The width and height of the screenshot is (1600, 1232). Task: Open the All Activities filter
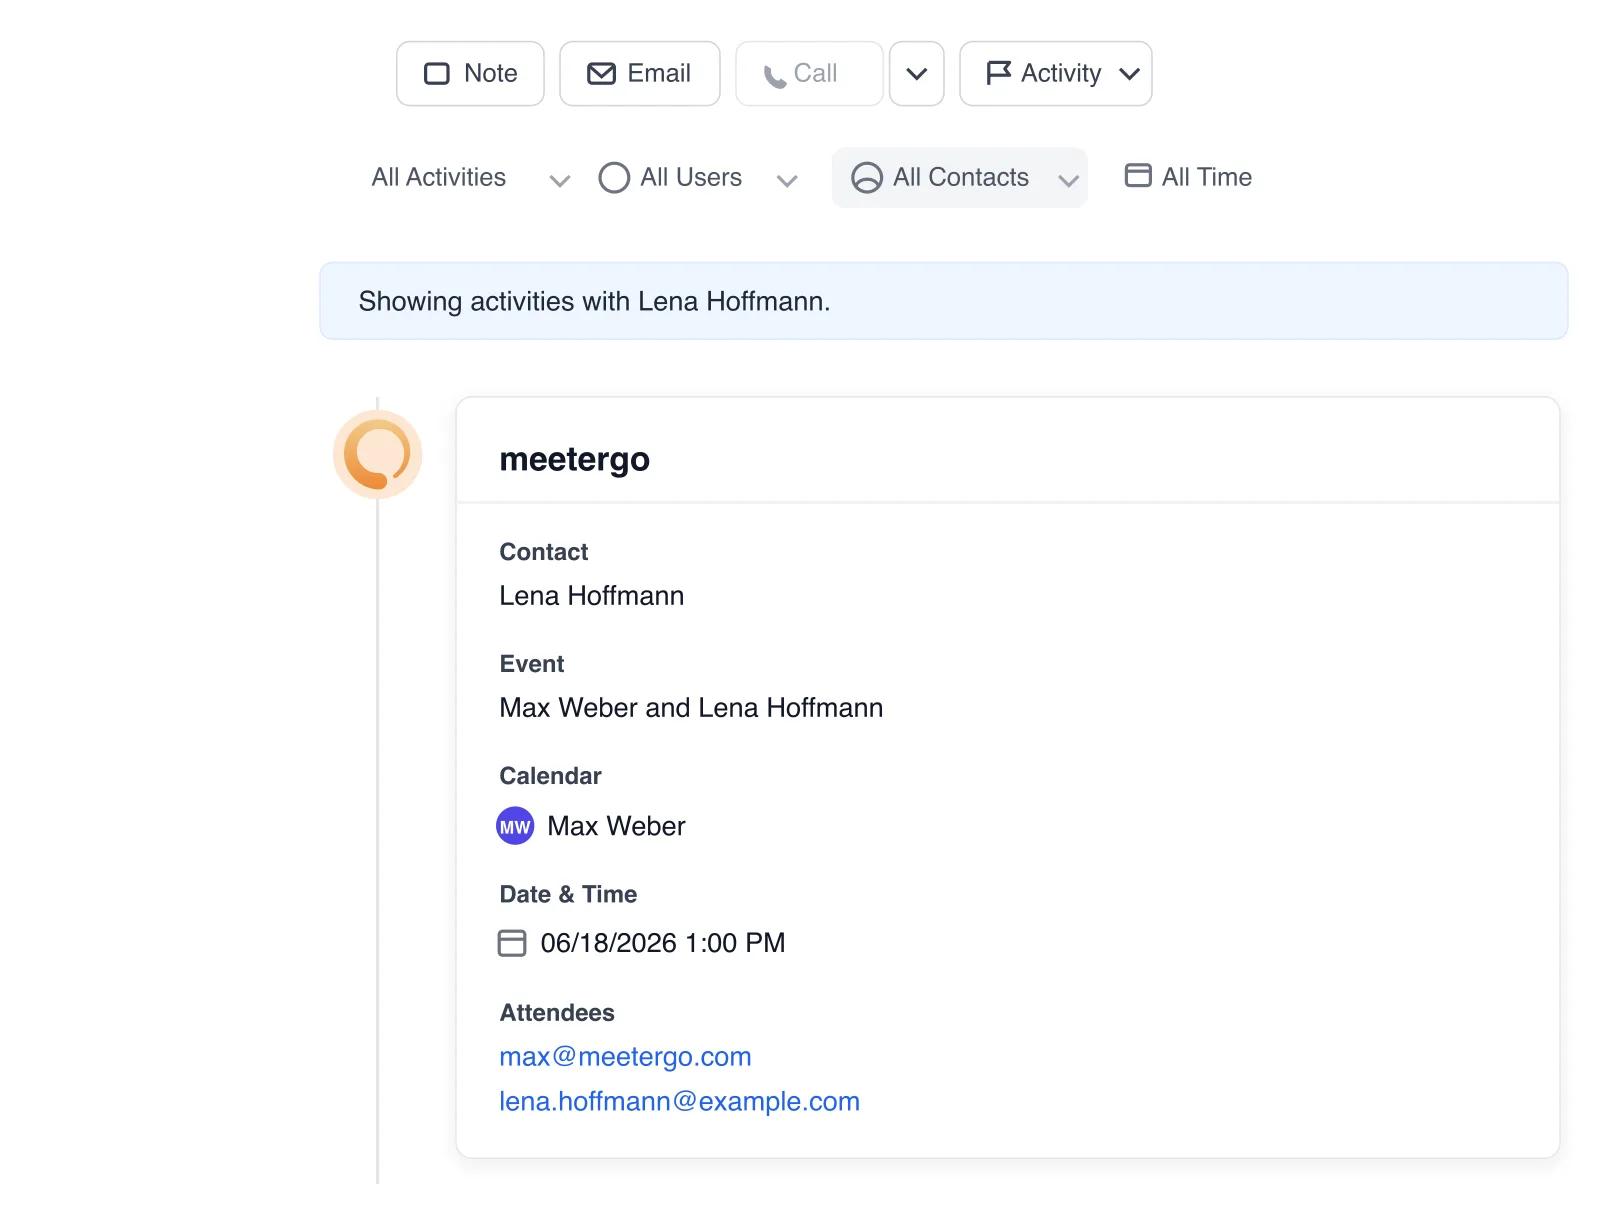470,178
